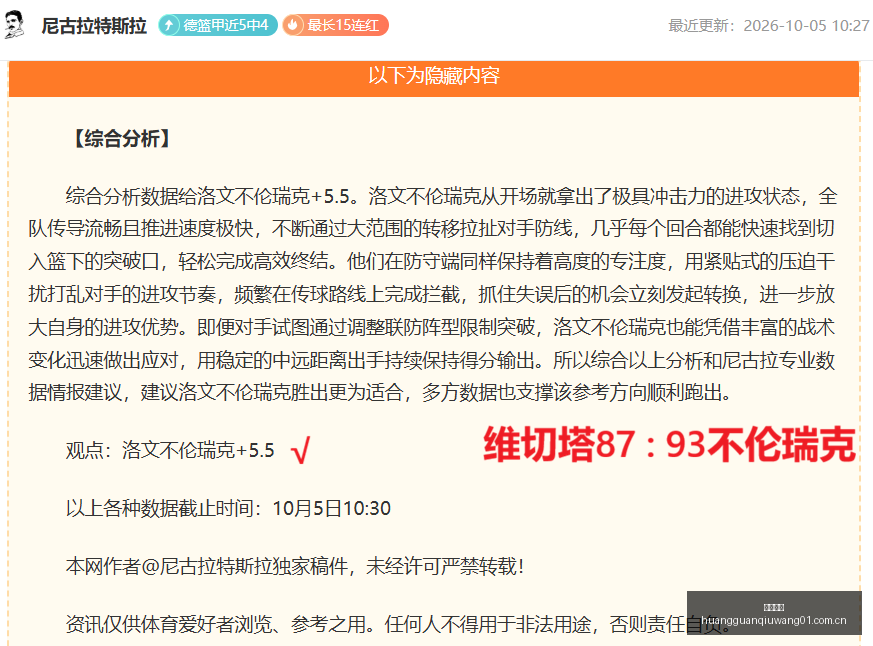The height and width of the screenshot is (646, 873).
Task: Click the red 维切塔87：93不伦瑞克 score text
Action: point(669,444)
